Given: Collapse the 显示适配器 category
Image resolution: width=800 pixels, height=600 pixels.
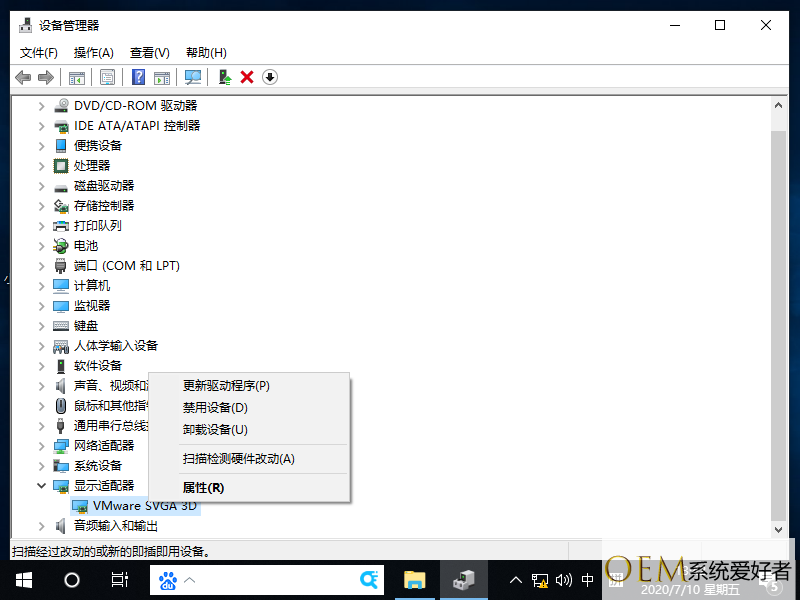Looking at the screenshot, I should pos(41,485).
